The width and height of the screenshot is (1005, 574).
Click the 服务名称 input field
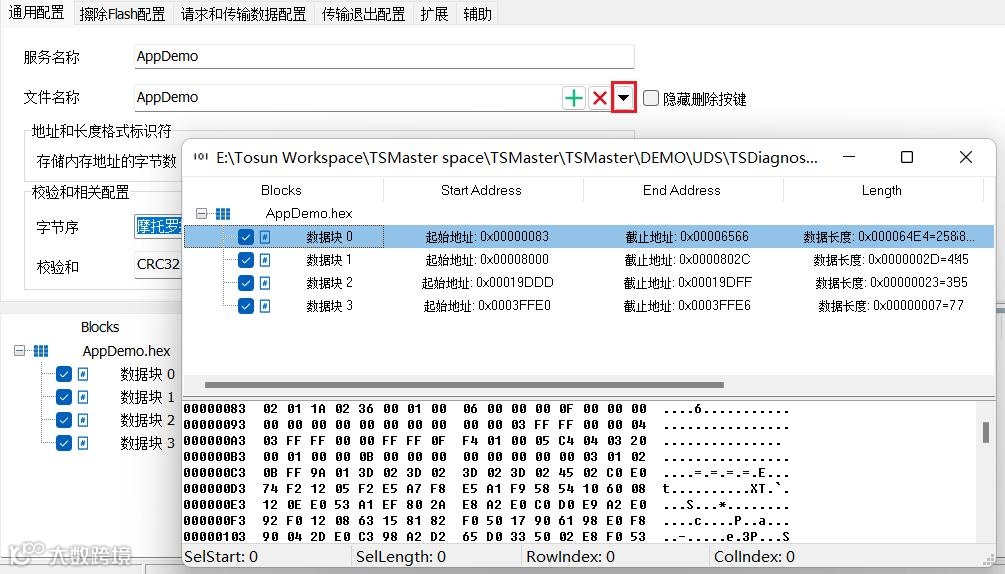(384, 56)
